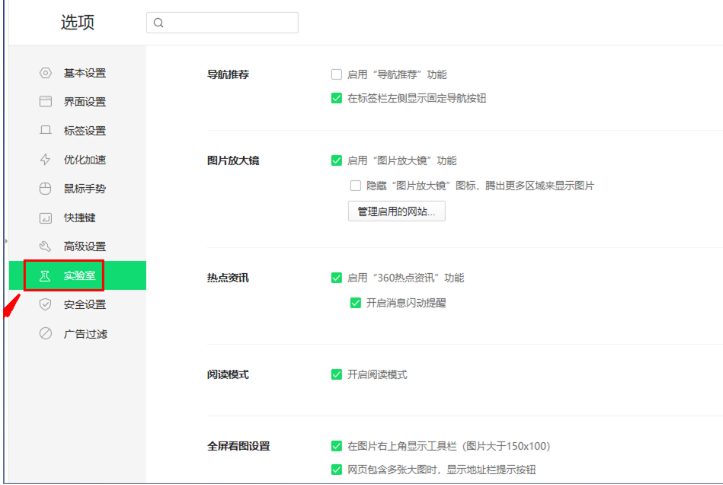Click the 导航推荐 section heading
This screenshot has height=485, width=723.
[228, 74]
